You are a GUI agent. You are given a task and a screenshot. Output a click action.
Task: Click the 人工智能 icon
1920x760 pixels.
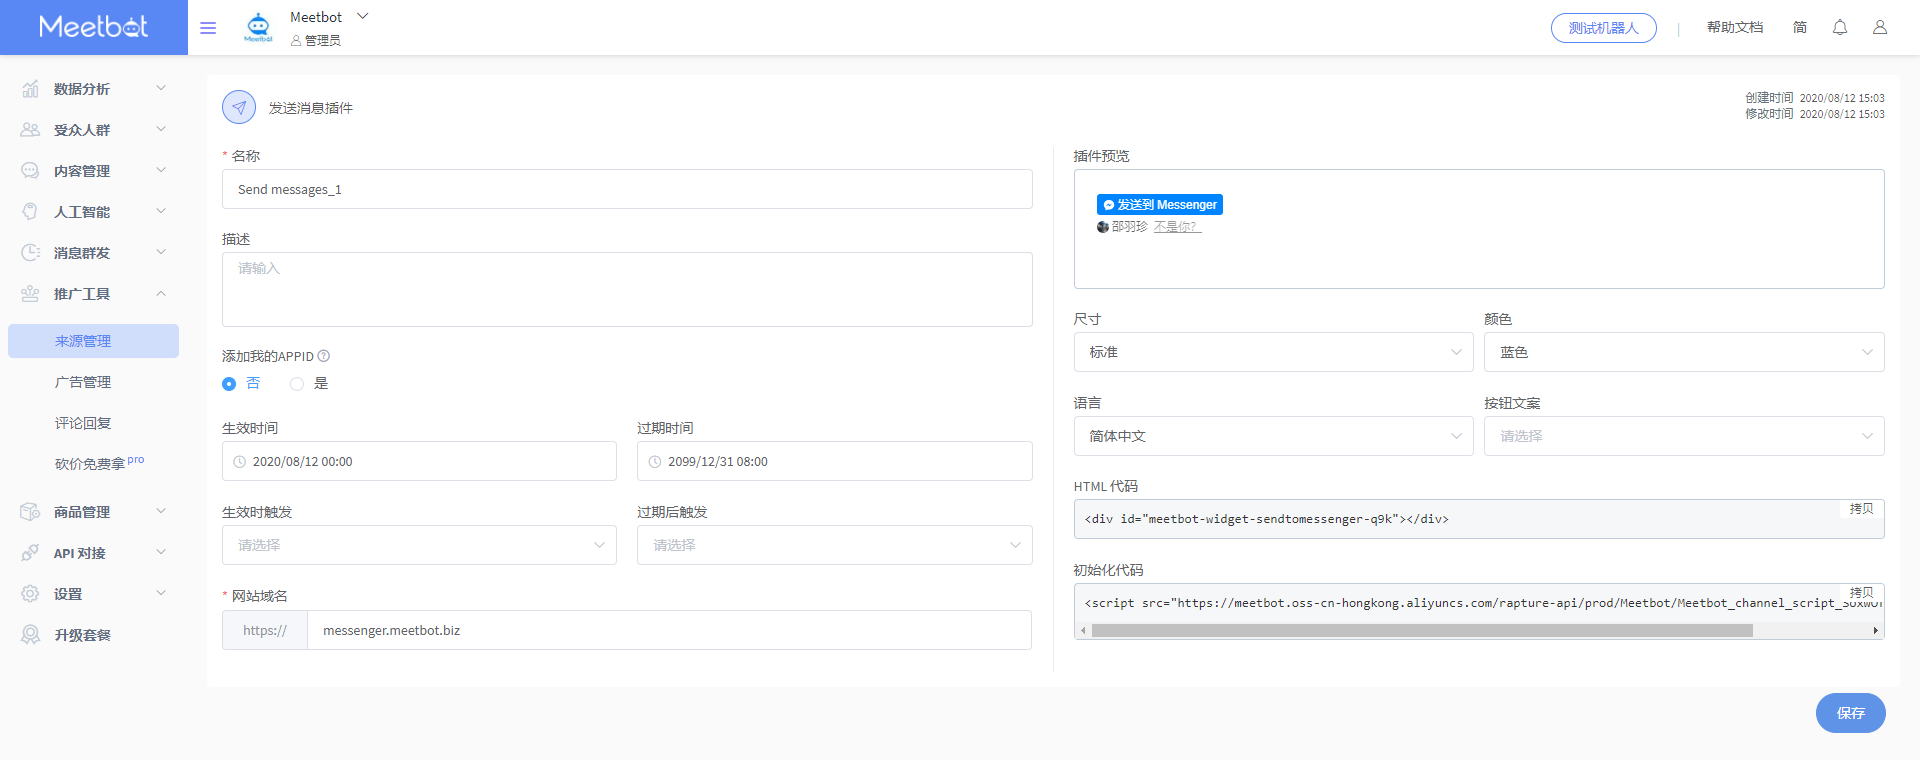click(x=30, y=212)
